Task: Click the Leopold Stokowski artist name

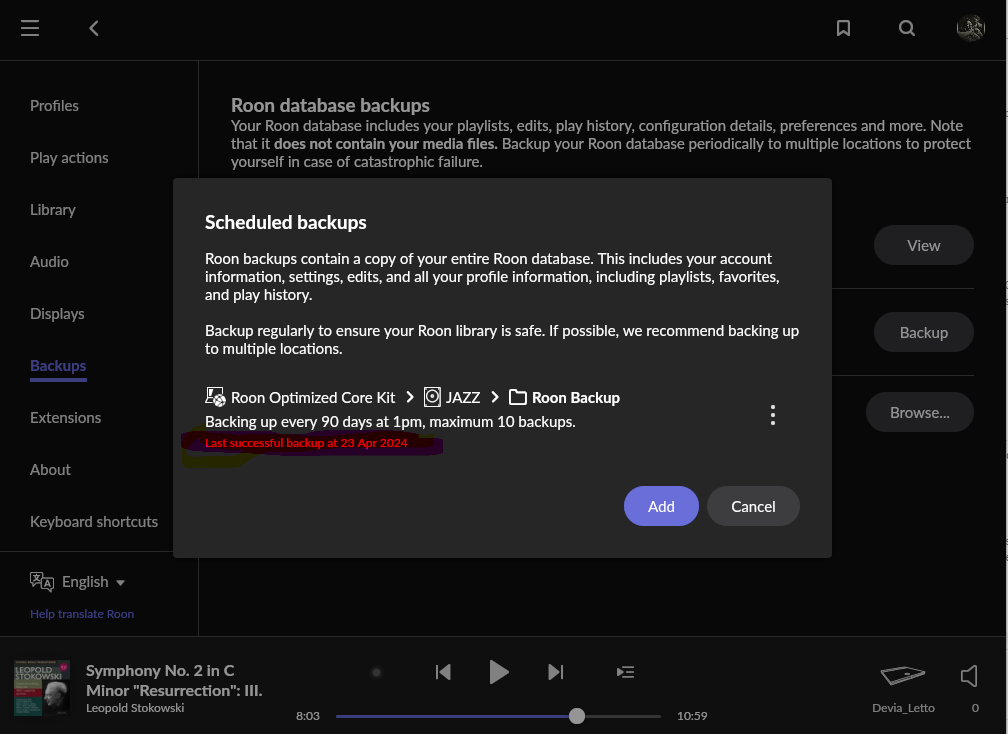Action: point(135,708)
